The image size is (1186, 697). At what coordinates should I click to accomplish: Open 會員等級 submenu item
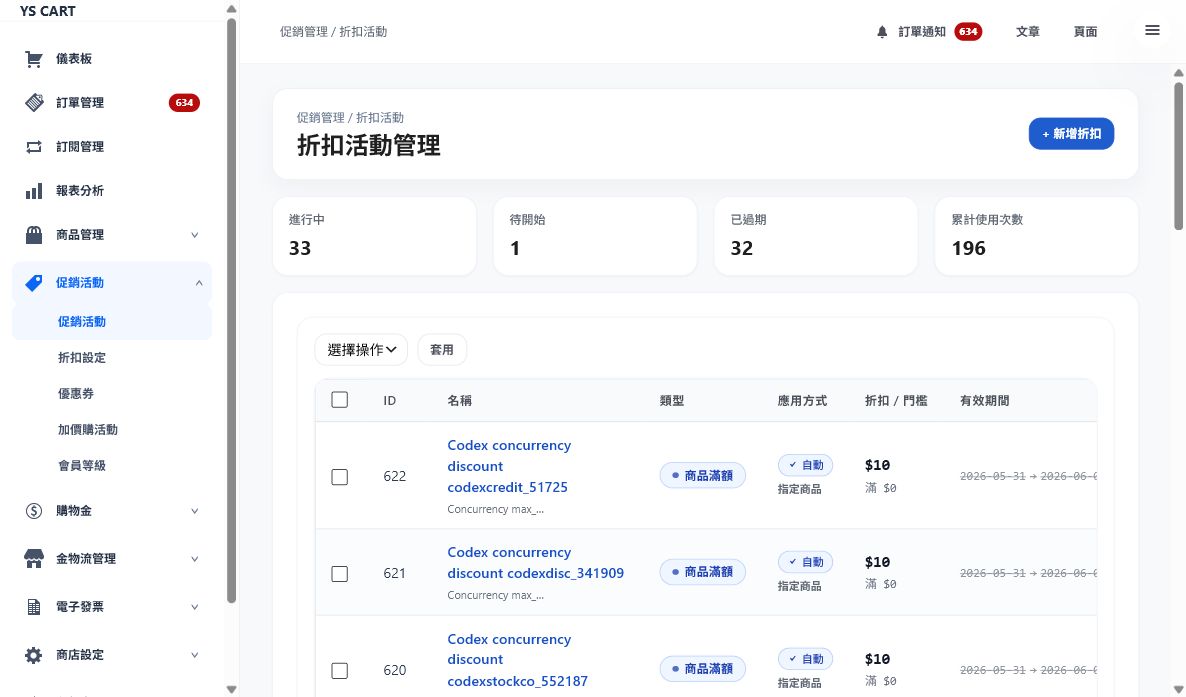click(x=82, y=465)
